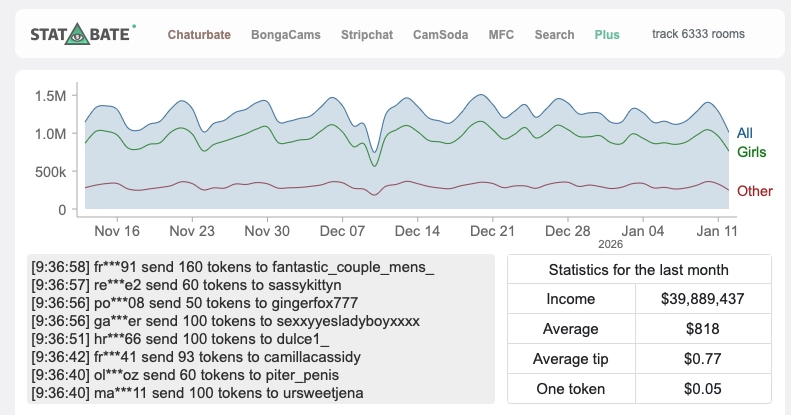791x415 pixels.
Task: Click 'Statistics for the last month' header
Action: pyautogui.click(x=639, y=270)
